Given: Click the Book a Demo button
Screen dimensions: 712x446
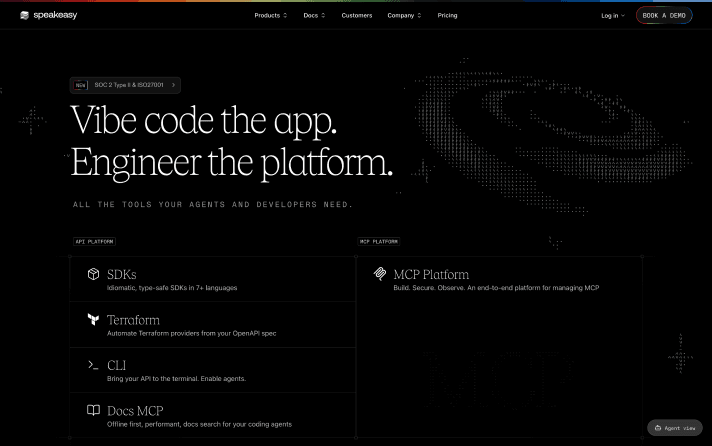Looking at the screenshot, I should point(664,15).
